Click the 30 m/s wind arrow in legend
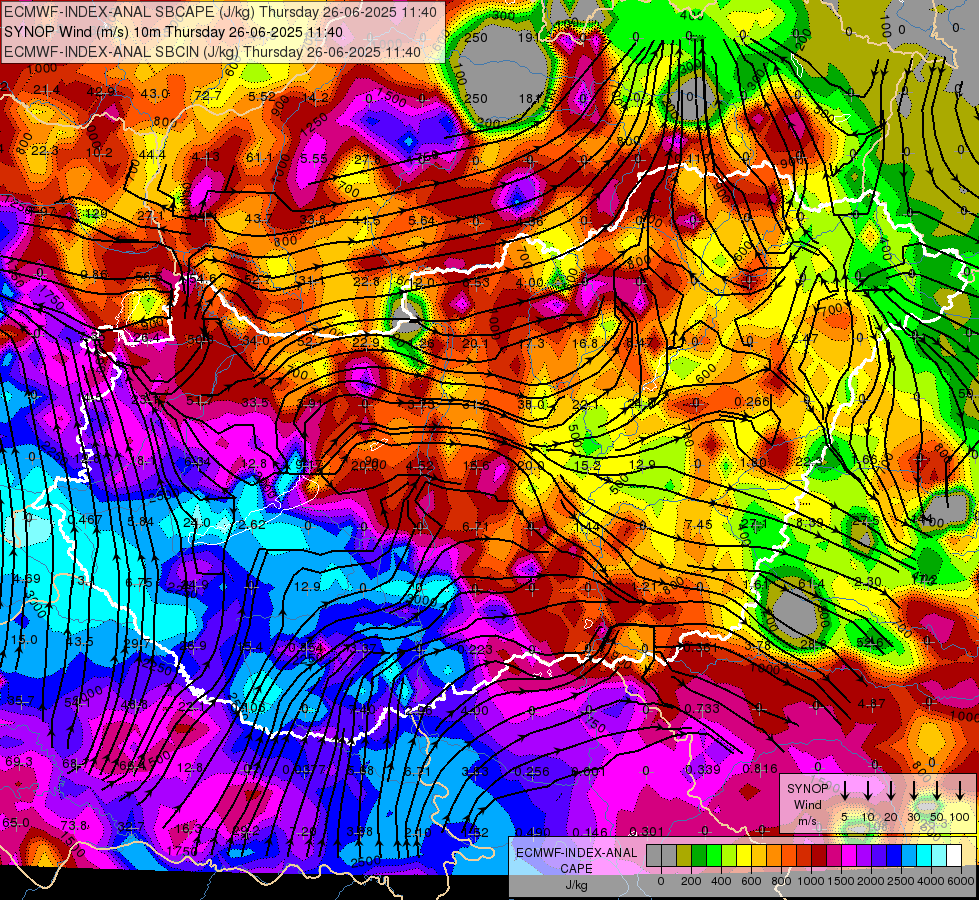This screenshot has height=900, width=979. point(914,791)
